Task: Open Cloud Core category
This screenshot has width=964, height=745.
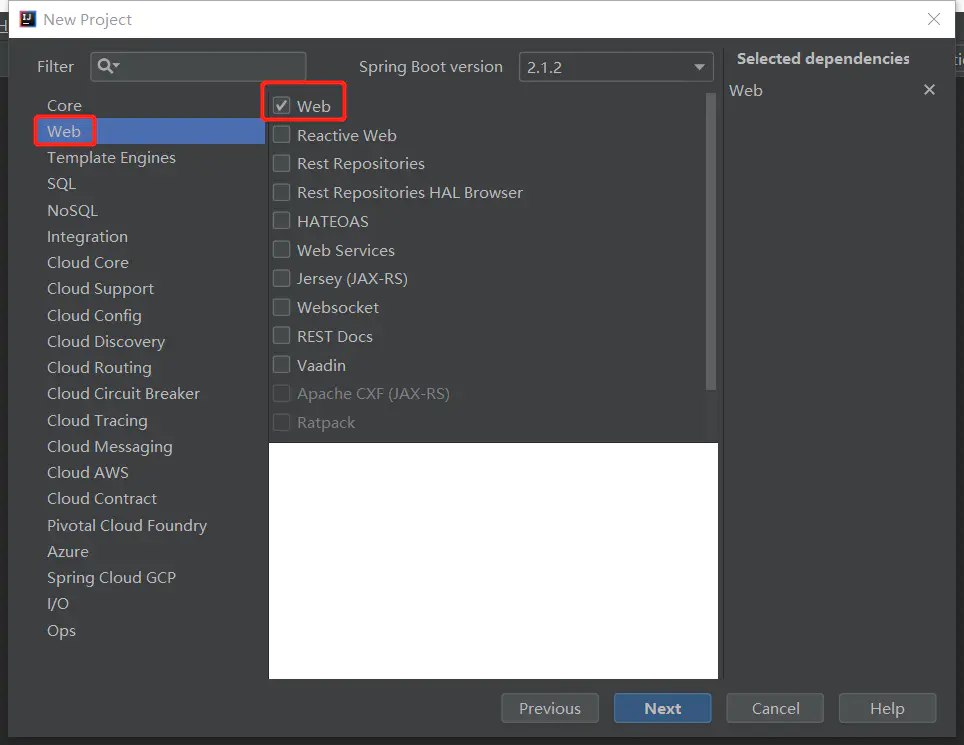Action: tap(88, 262)
